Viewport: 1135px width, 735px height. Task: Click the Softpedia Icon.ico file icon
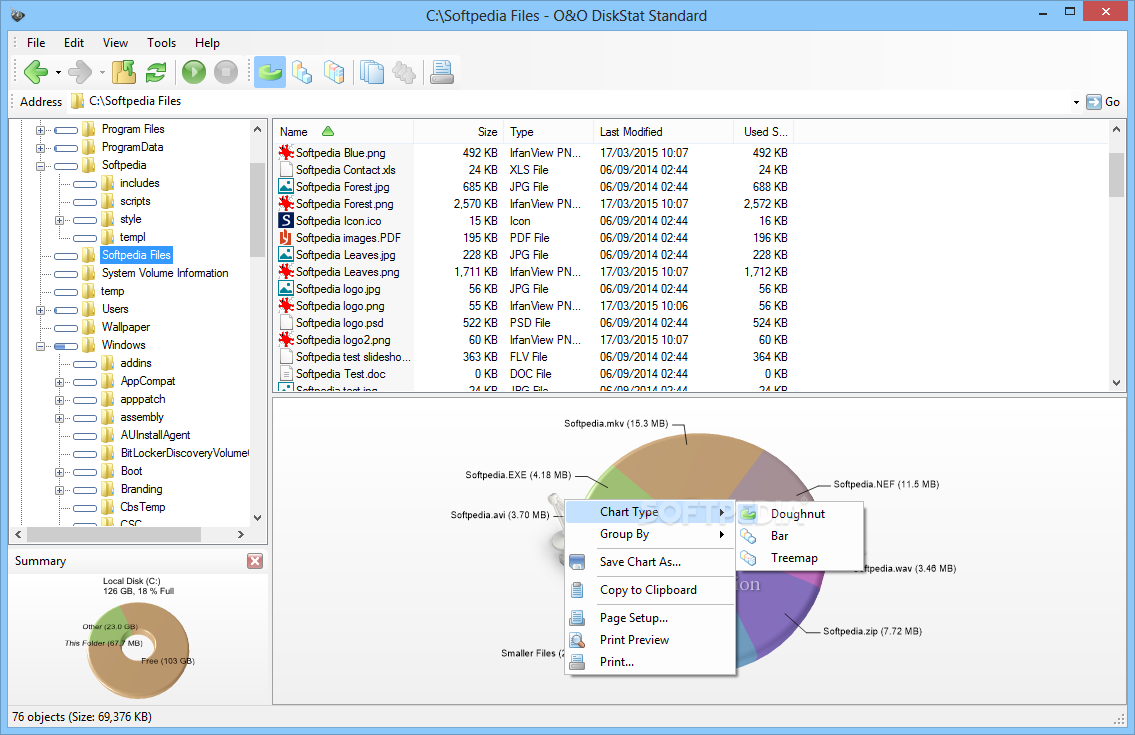click(286, 221)
